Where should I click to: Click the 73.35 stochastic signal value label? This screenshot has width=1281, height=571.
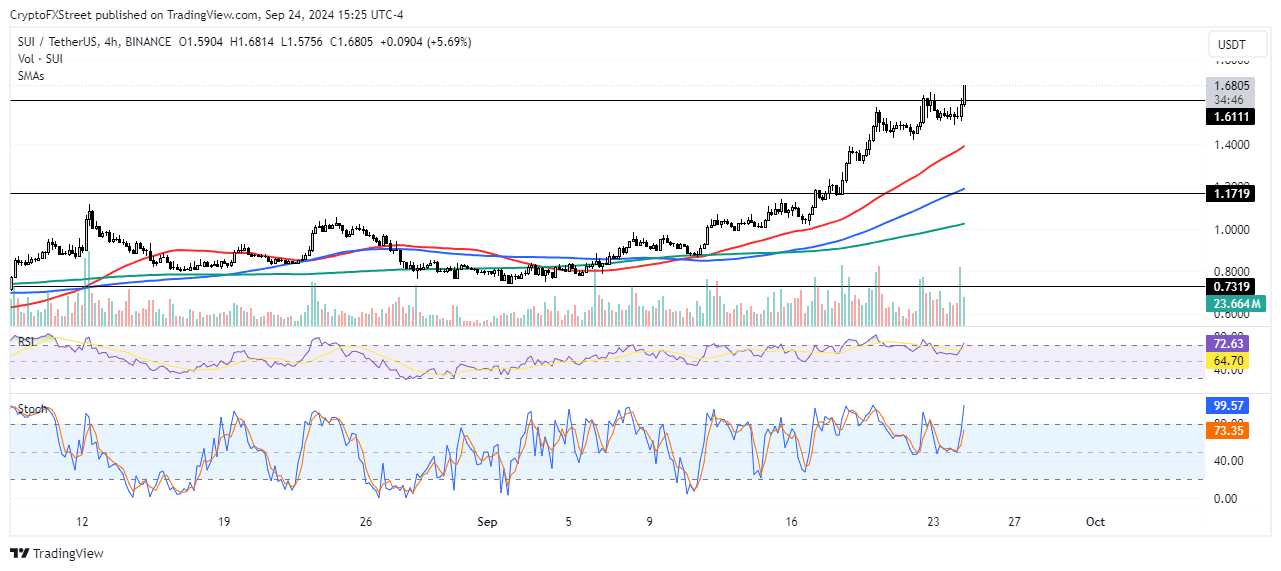coord(1228,431)
